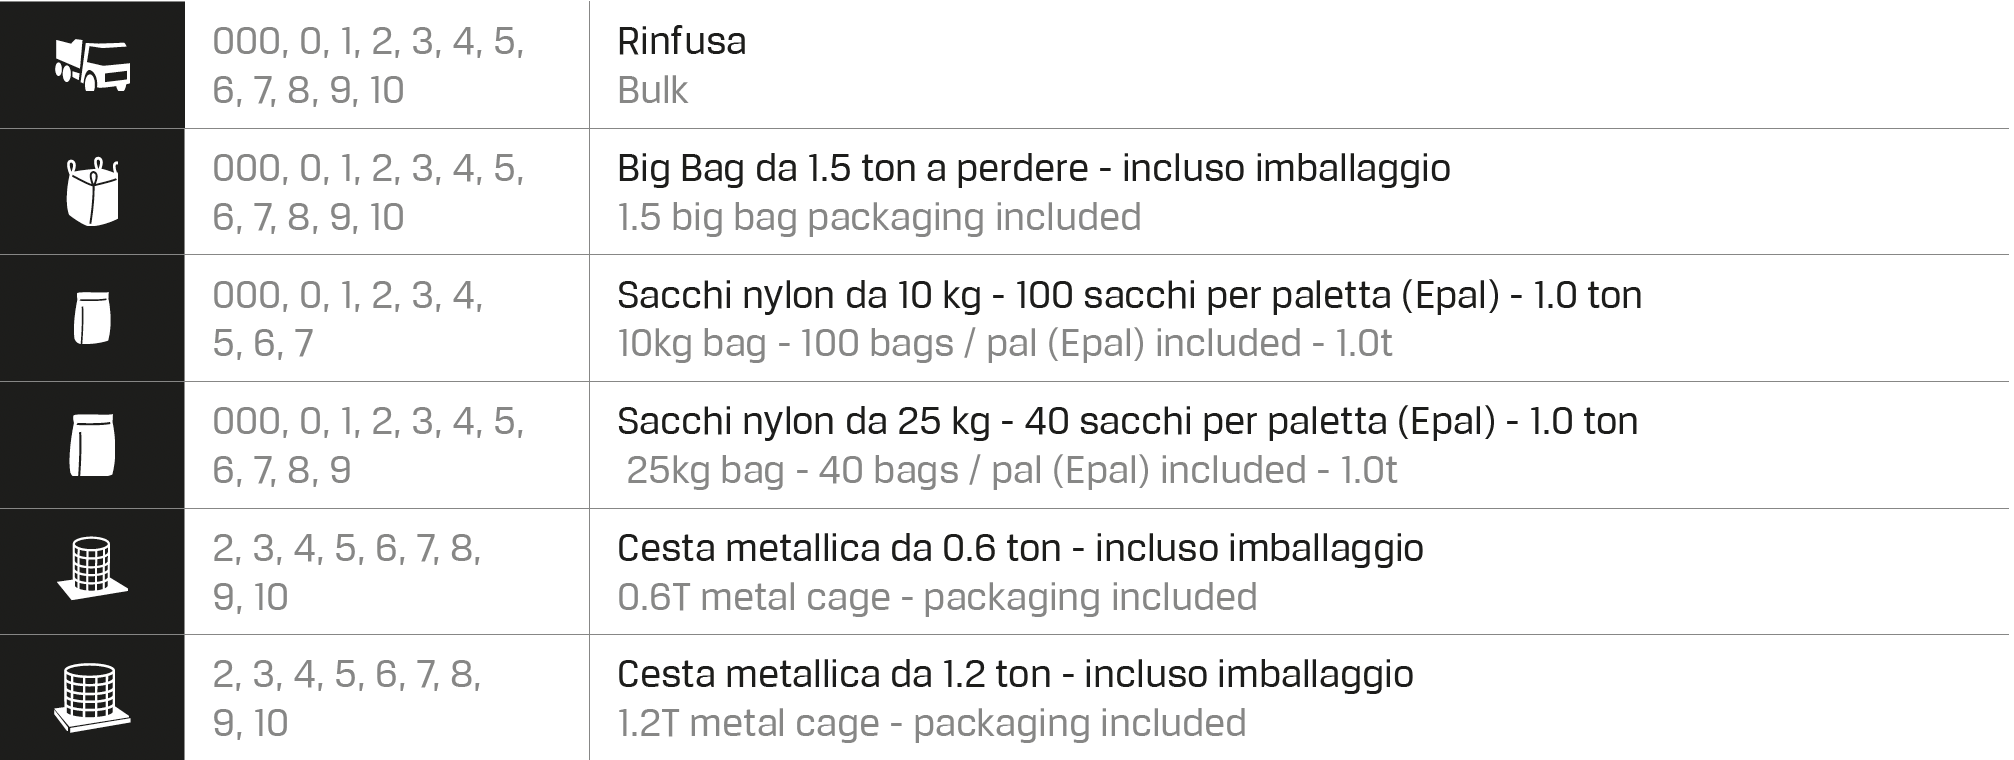
Task: Click 'Big Bag da 1.5 ton a perdere' text
Action: [x=1033, y=168]
